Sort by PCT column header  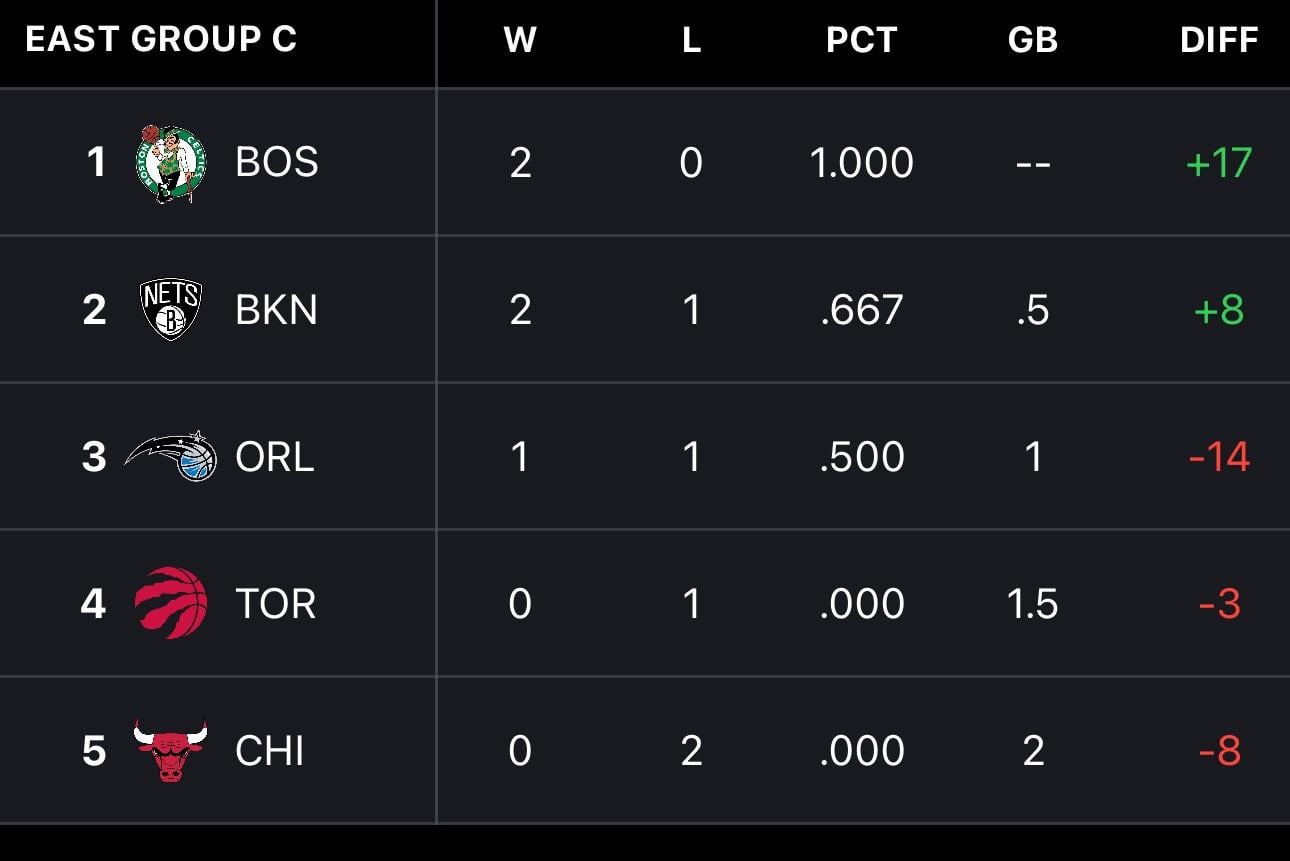[861, 40]
